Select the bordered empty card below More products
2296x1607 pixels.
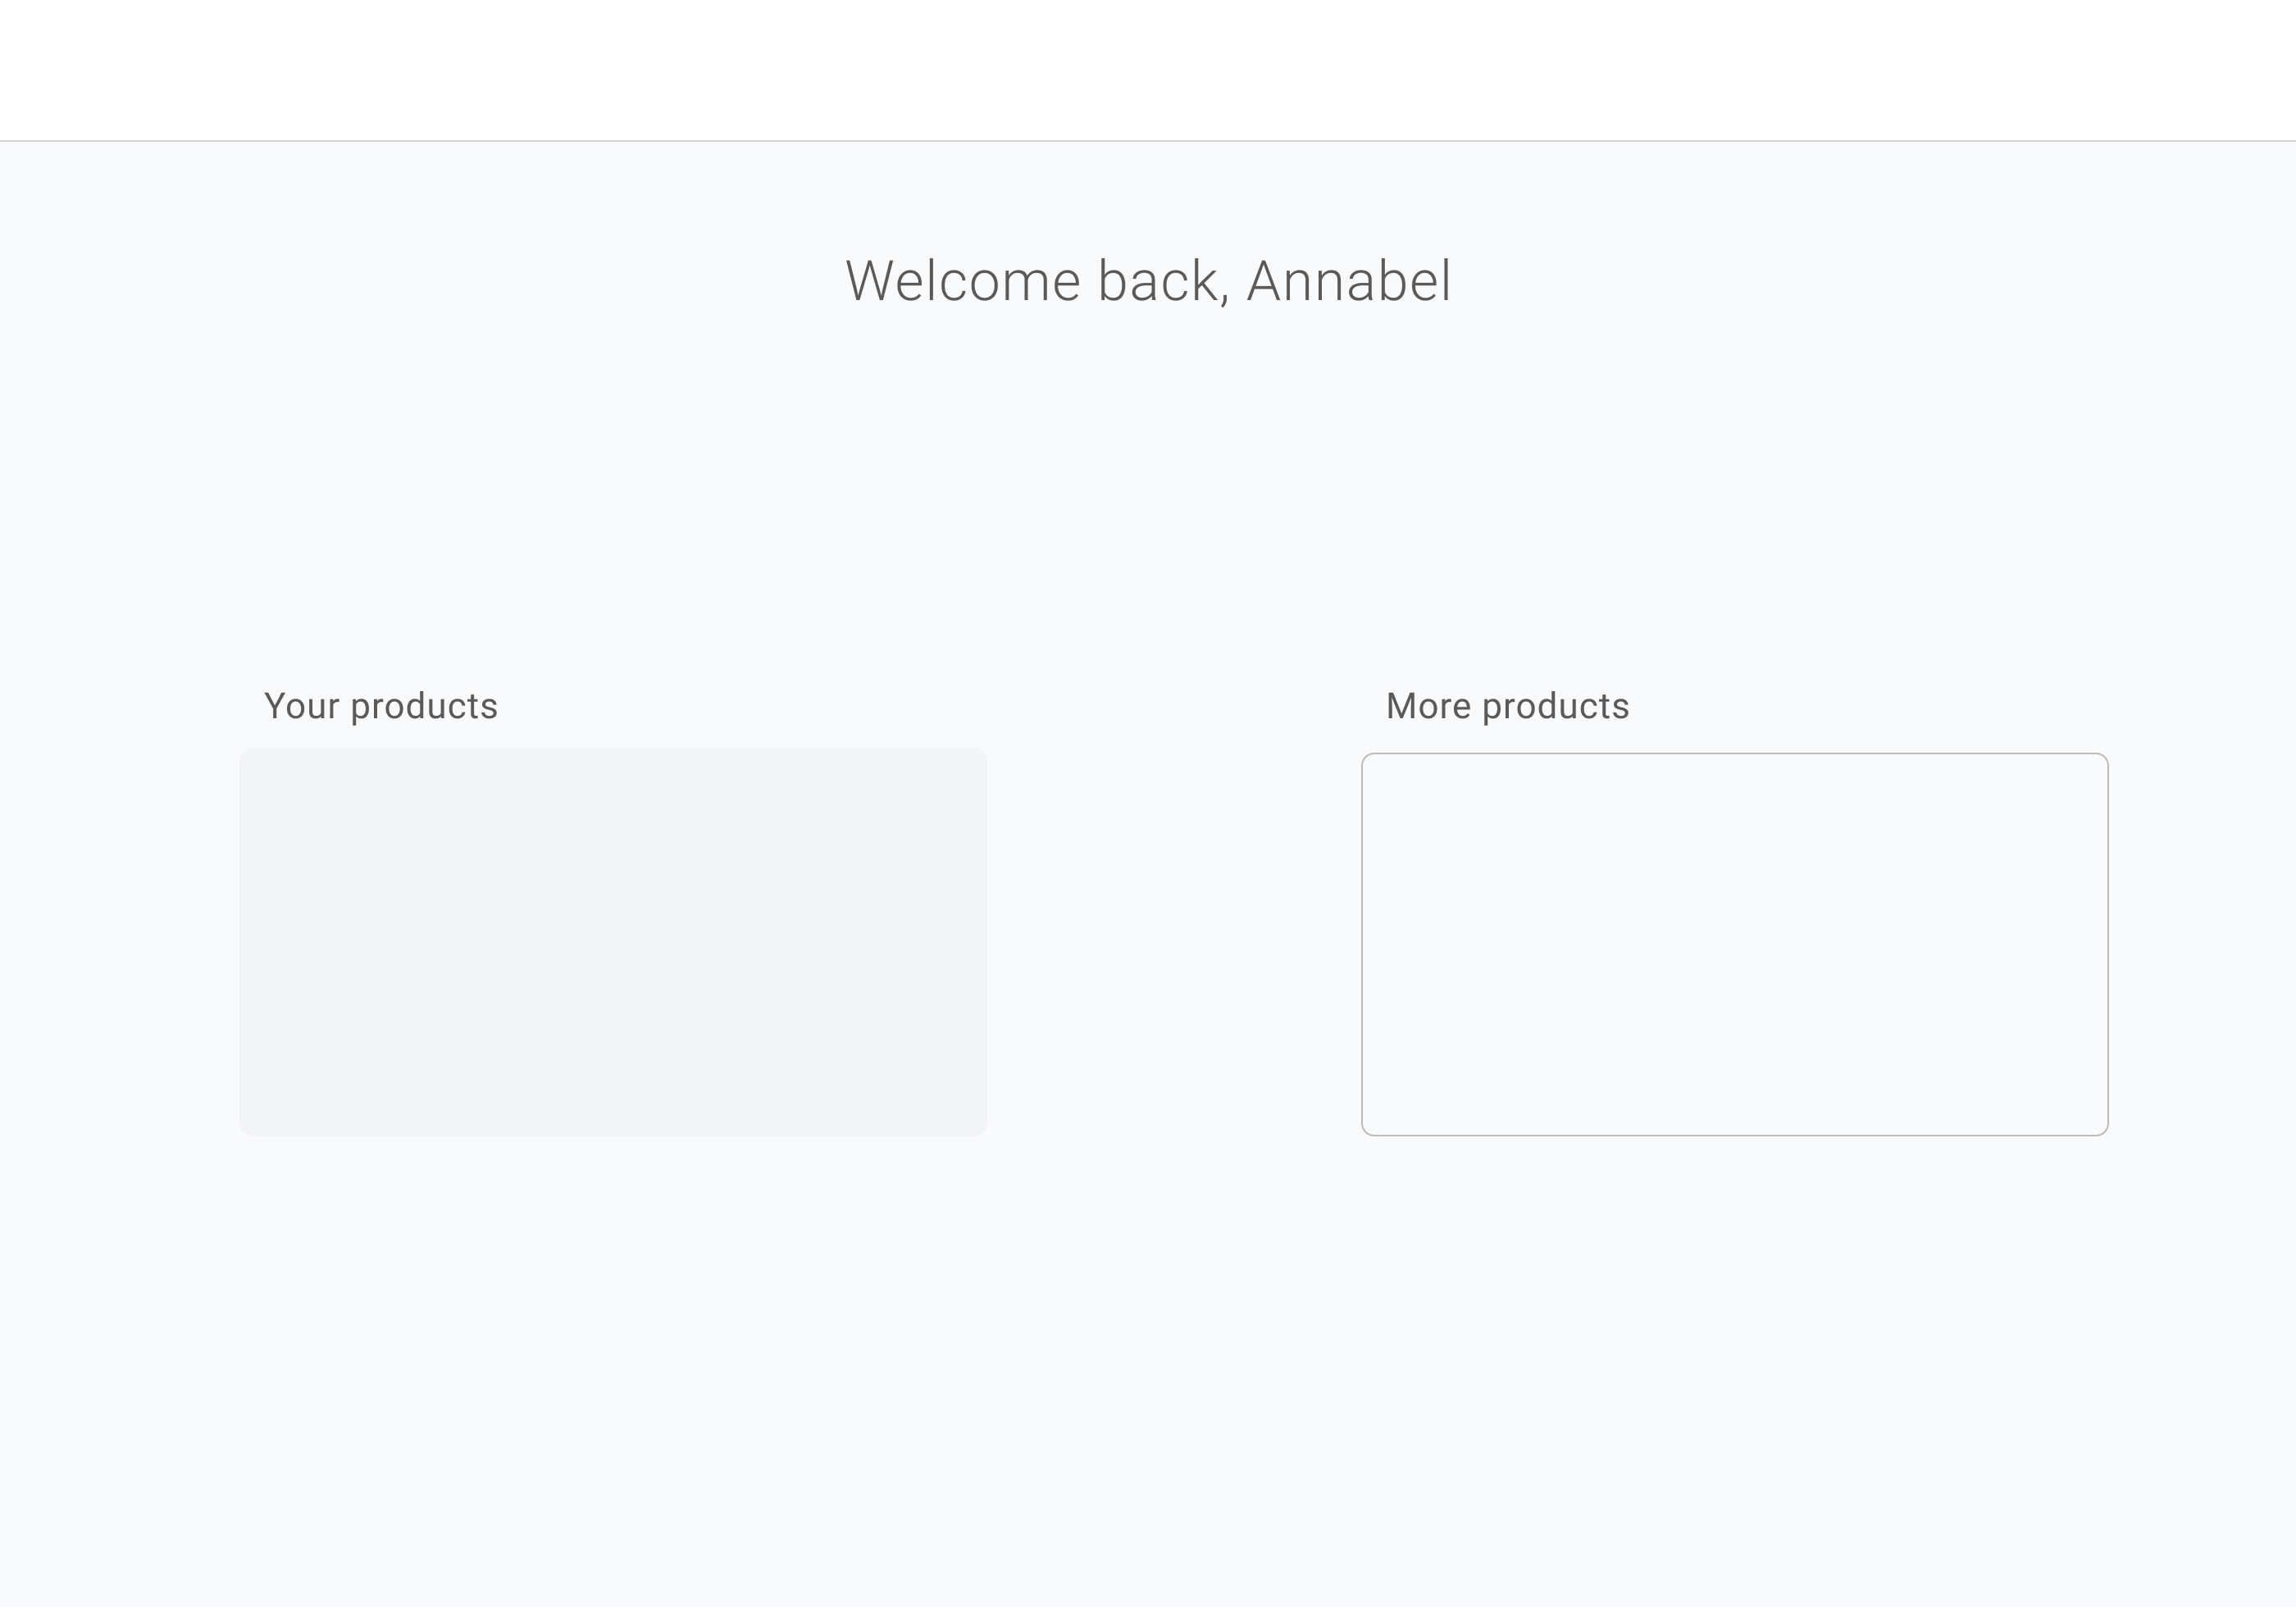pyautogui.click(x=1734, y=944)
